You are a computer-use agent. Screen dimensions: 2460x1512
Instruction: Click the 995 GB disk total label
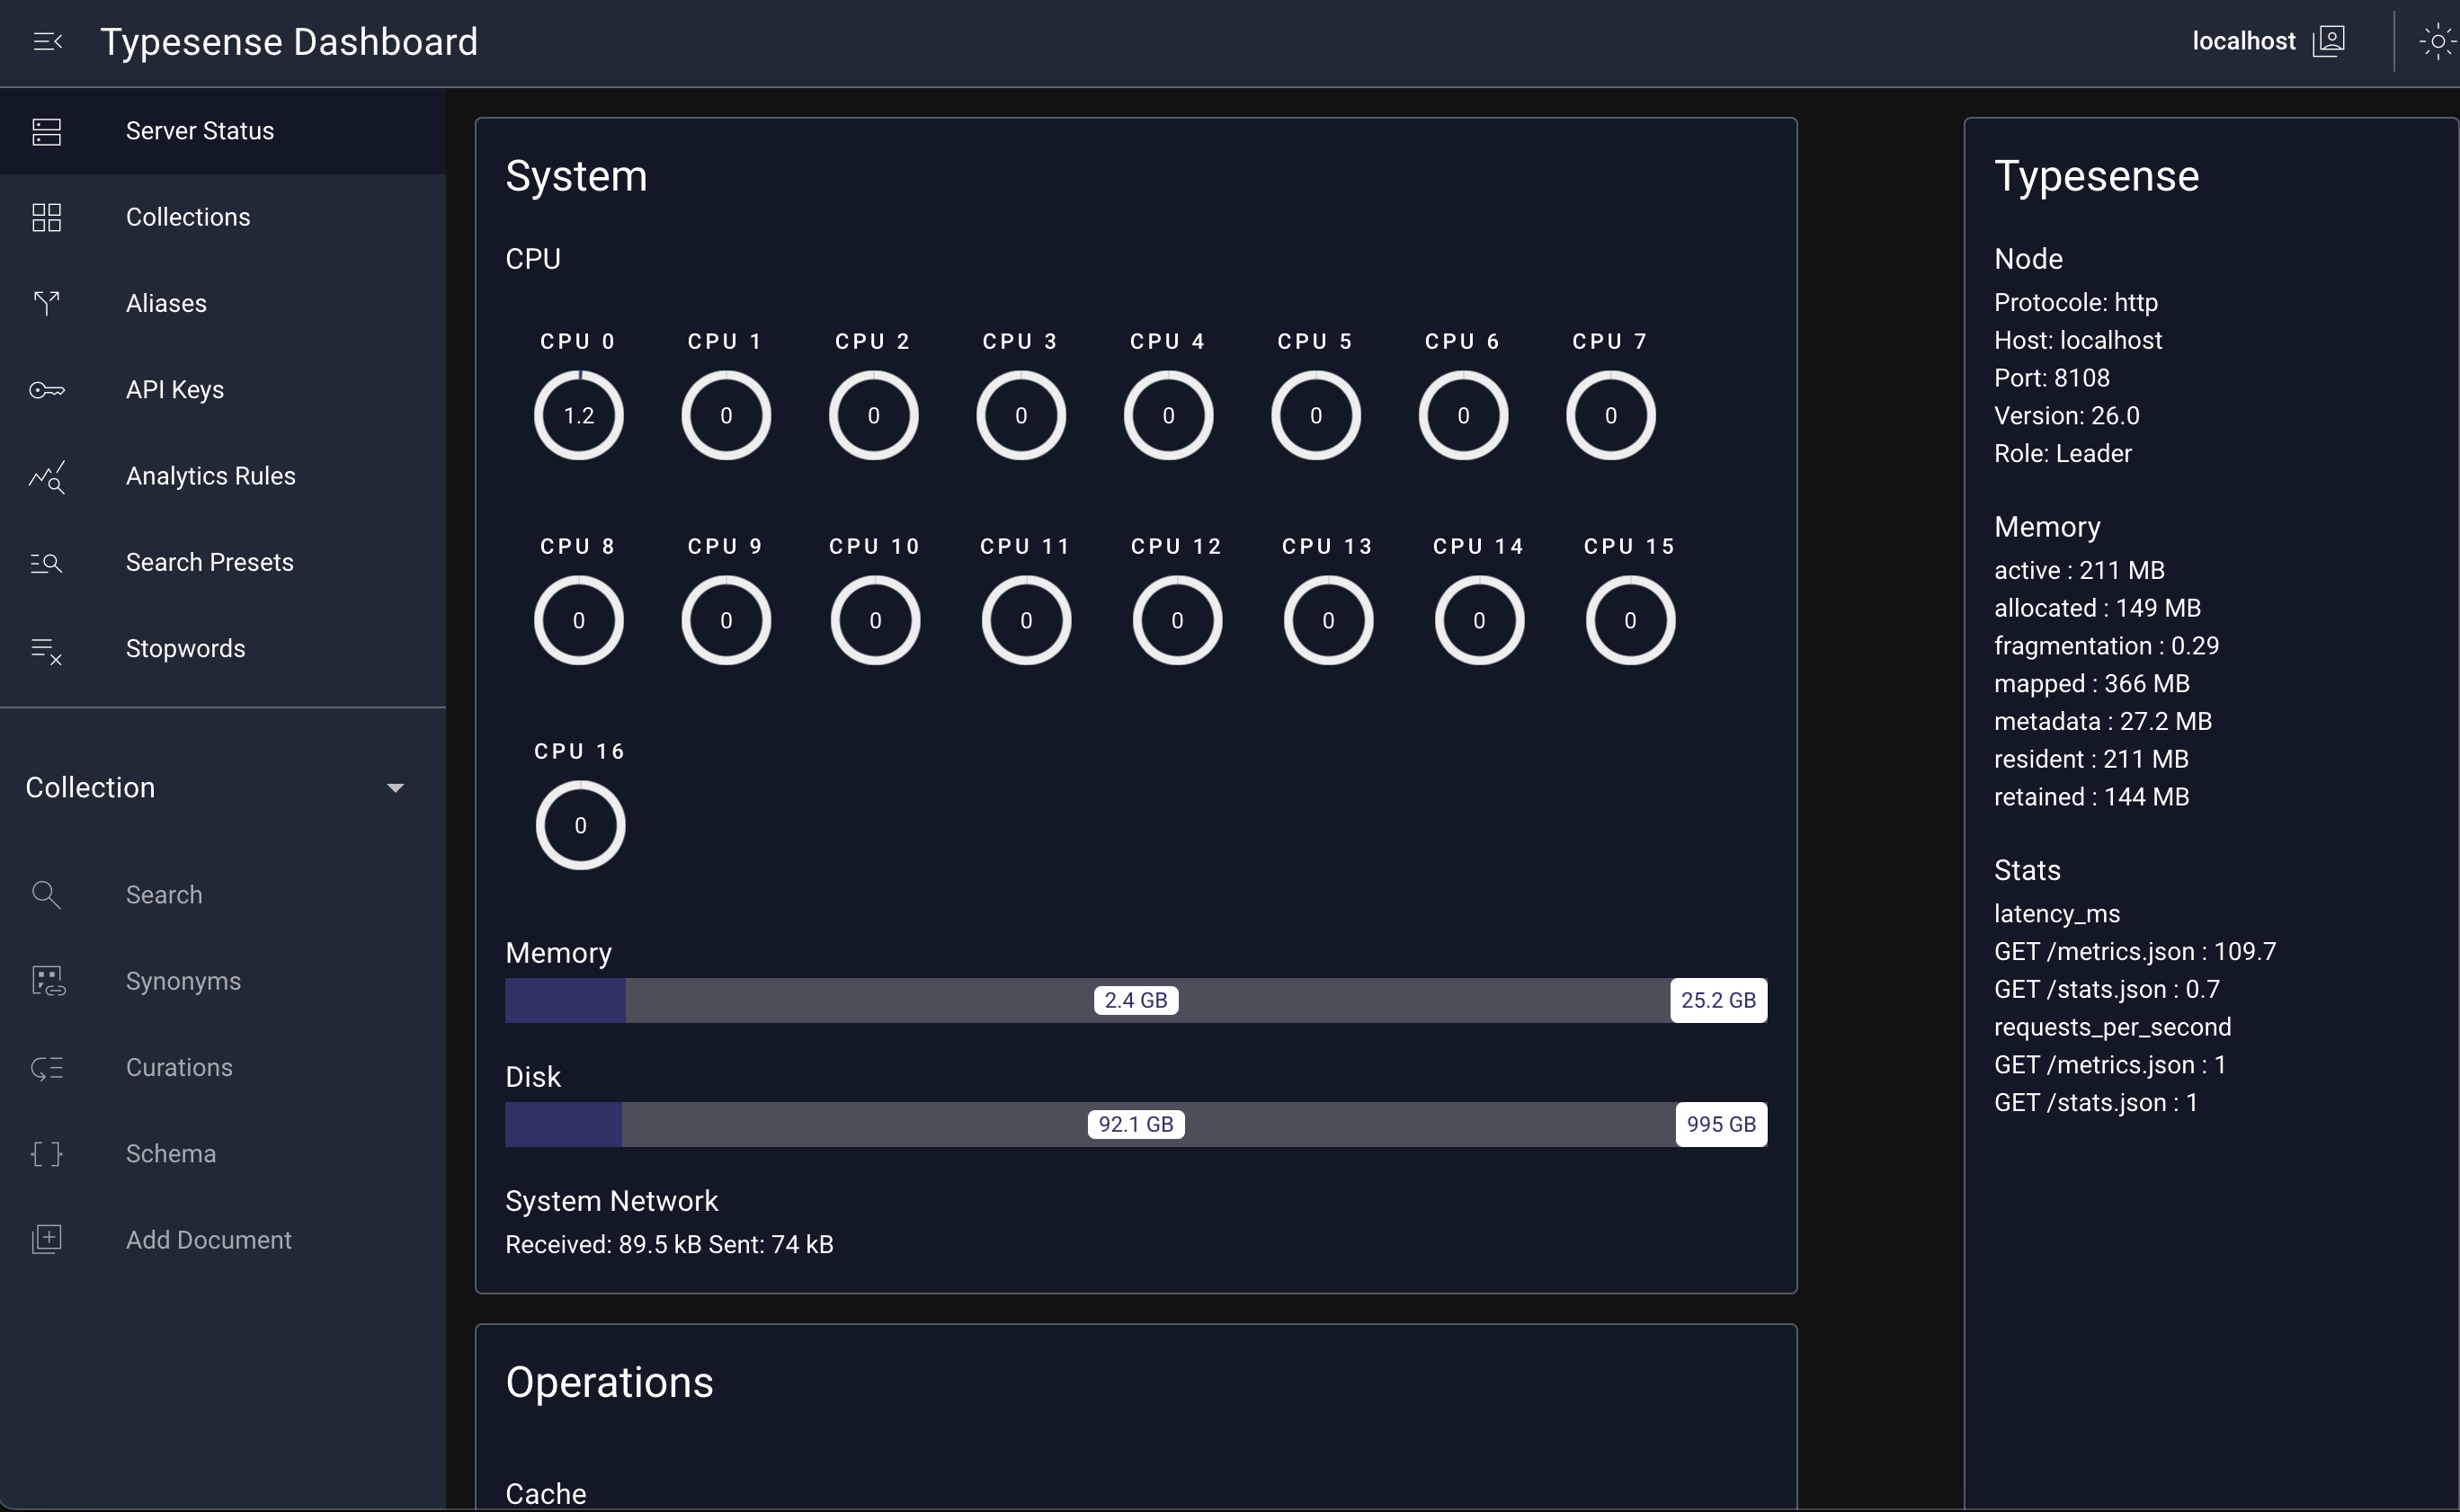point(1721,1124)
